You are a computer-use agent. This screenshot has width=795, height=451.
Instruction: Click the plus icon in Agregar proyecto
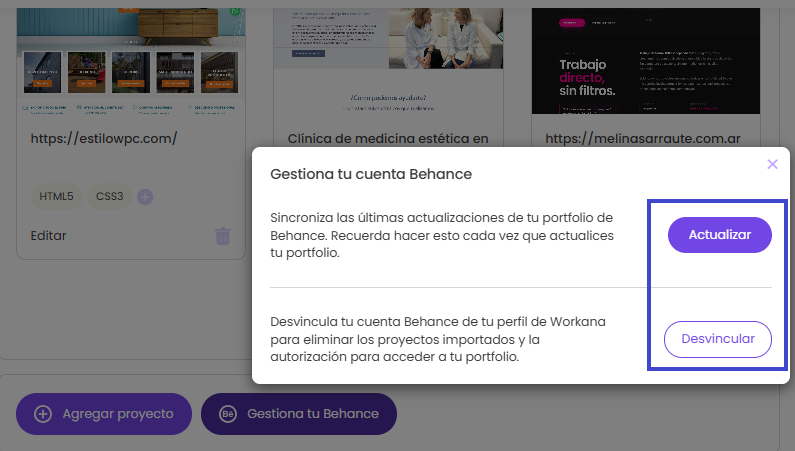[x=43, y=414]
